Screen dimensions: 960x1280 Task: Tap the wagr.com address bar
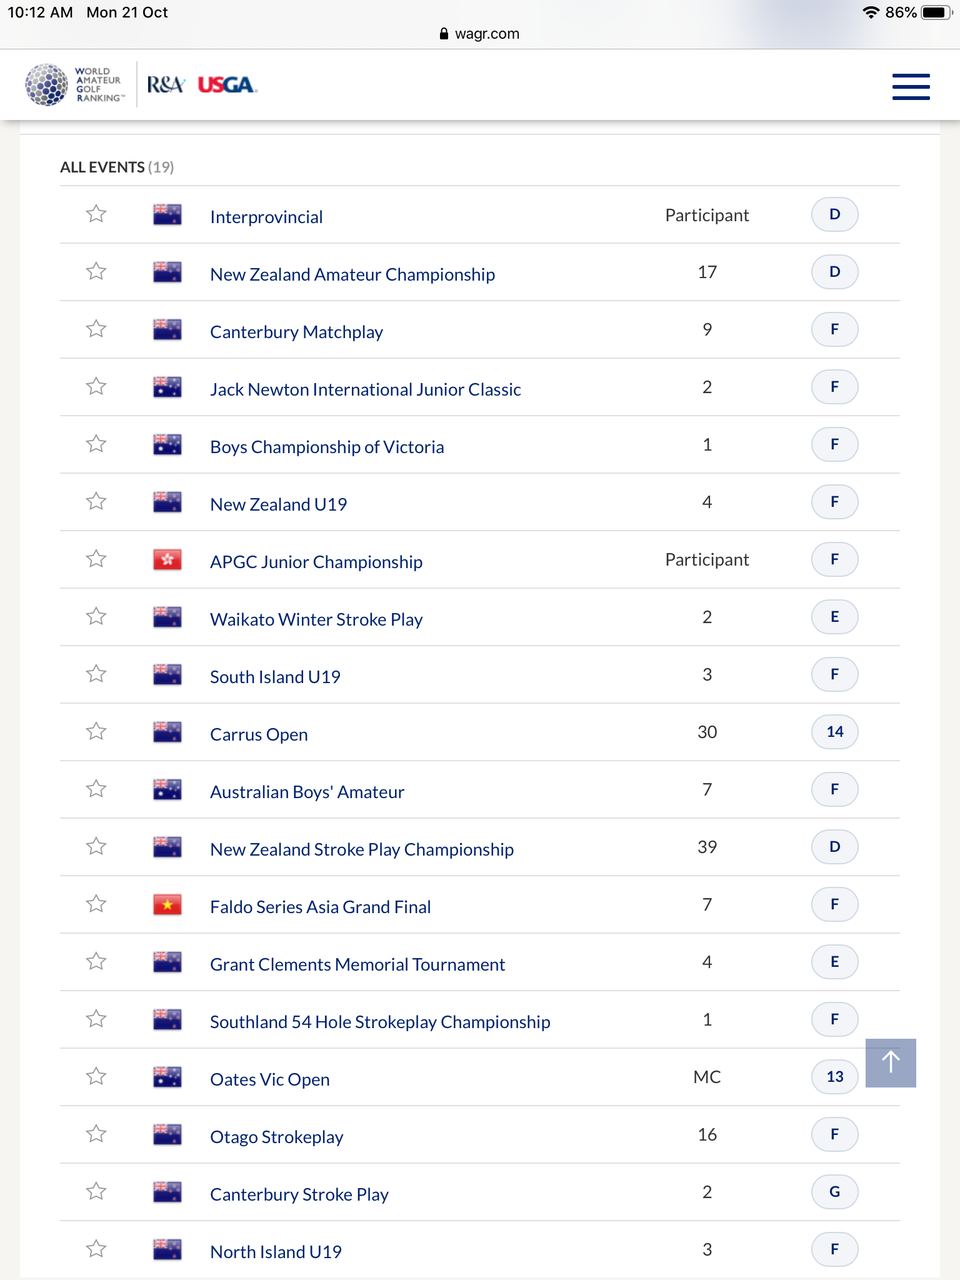[x=480, y=34]
